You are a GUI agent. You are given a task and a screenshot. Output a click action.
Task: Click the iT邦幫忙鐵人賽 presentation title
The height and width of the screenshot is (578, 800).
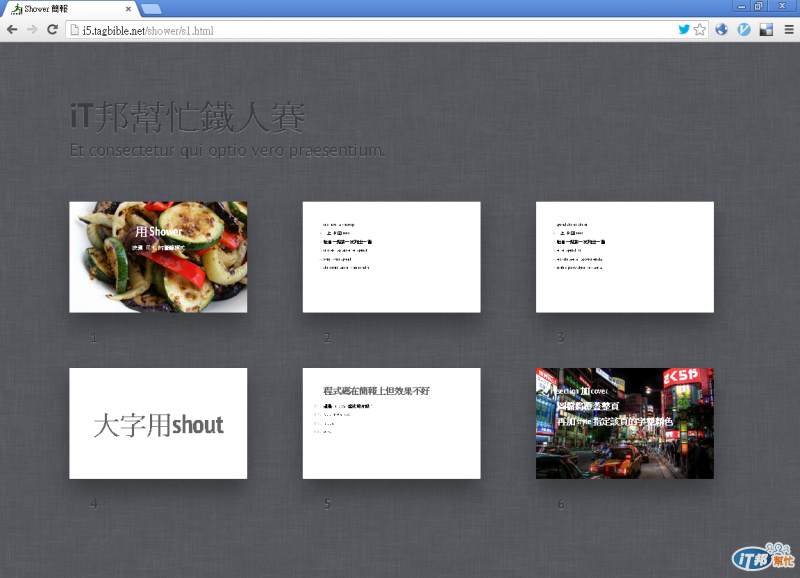(x=188, y=117)
